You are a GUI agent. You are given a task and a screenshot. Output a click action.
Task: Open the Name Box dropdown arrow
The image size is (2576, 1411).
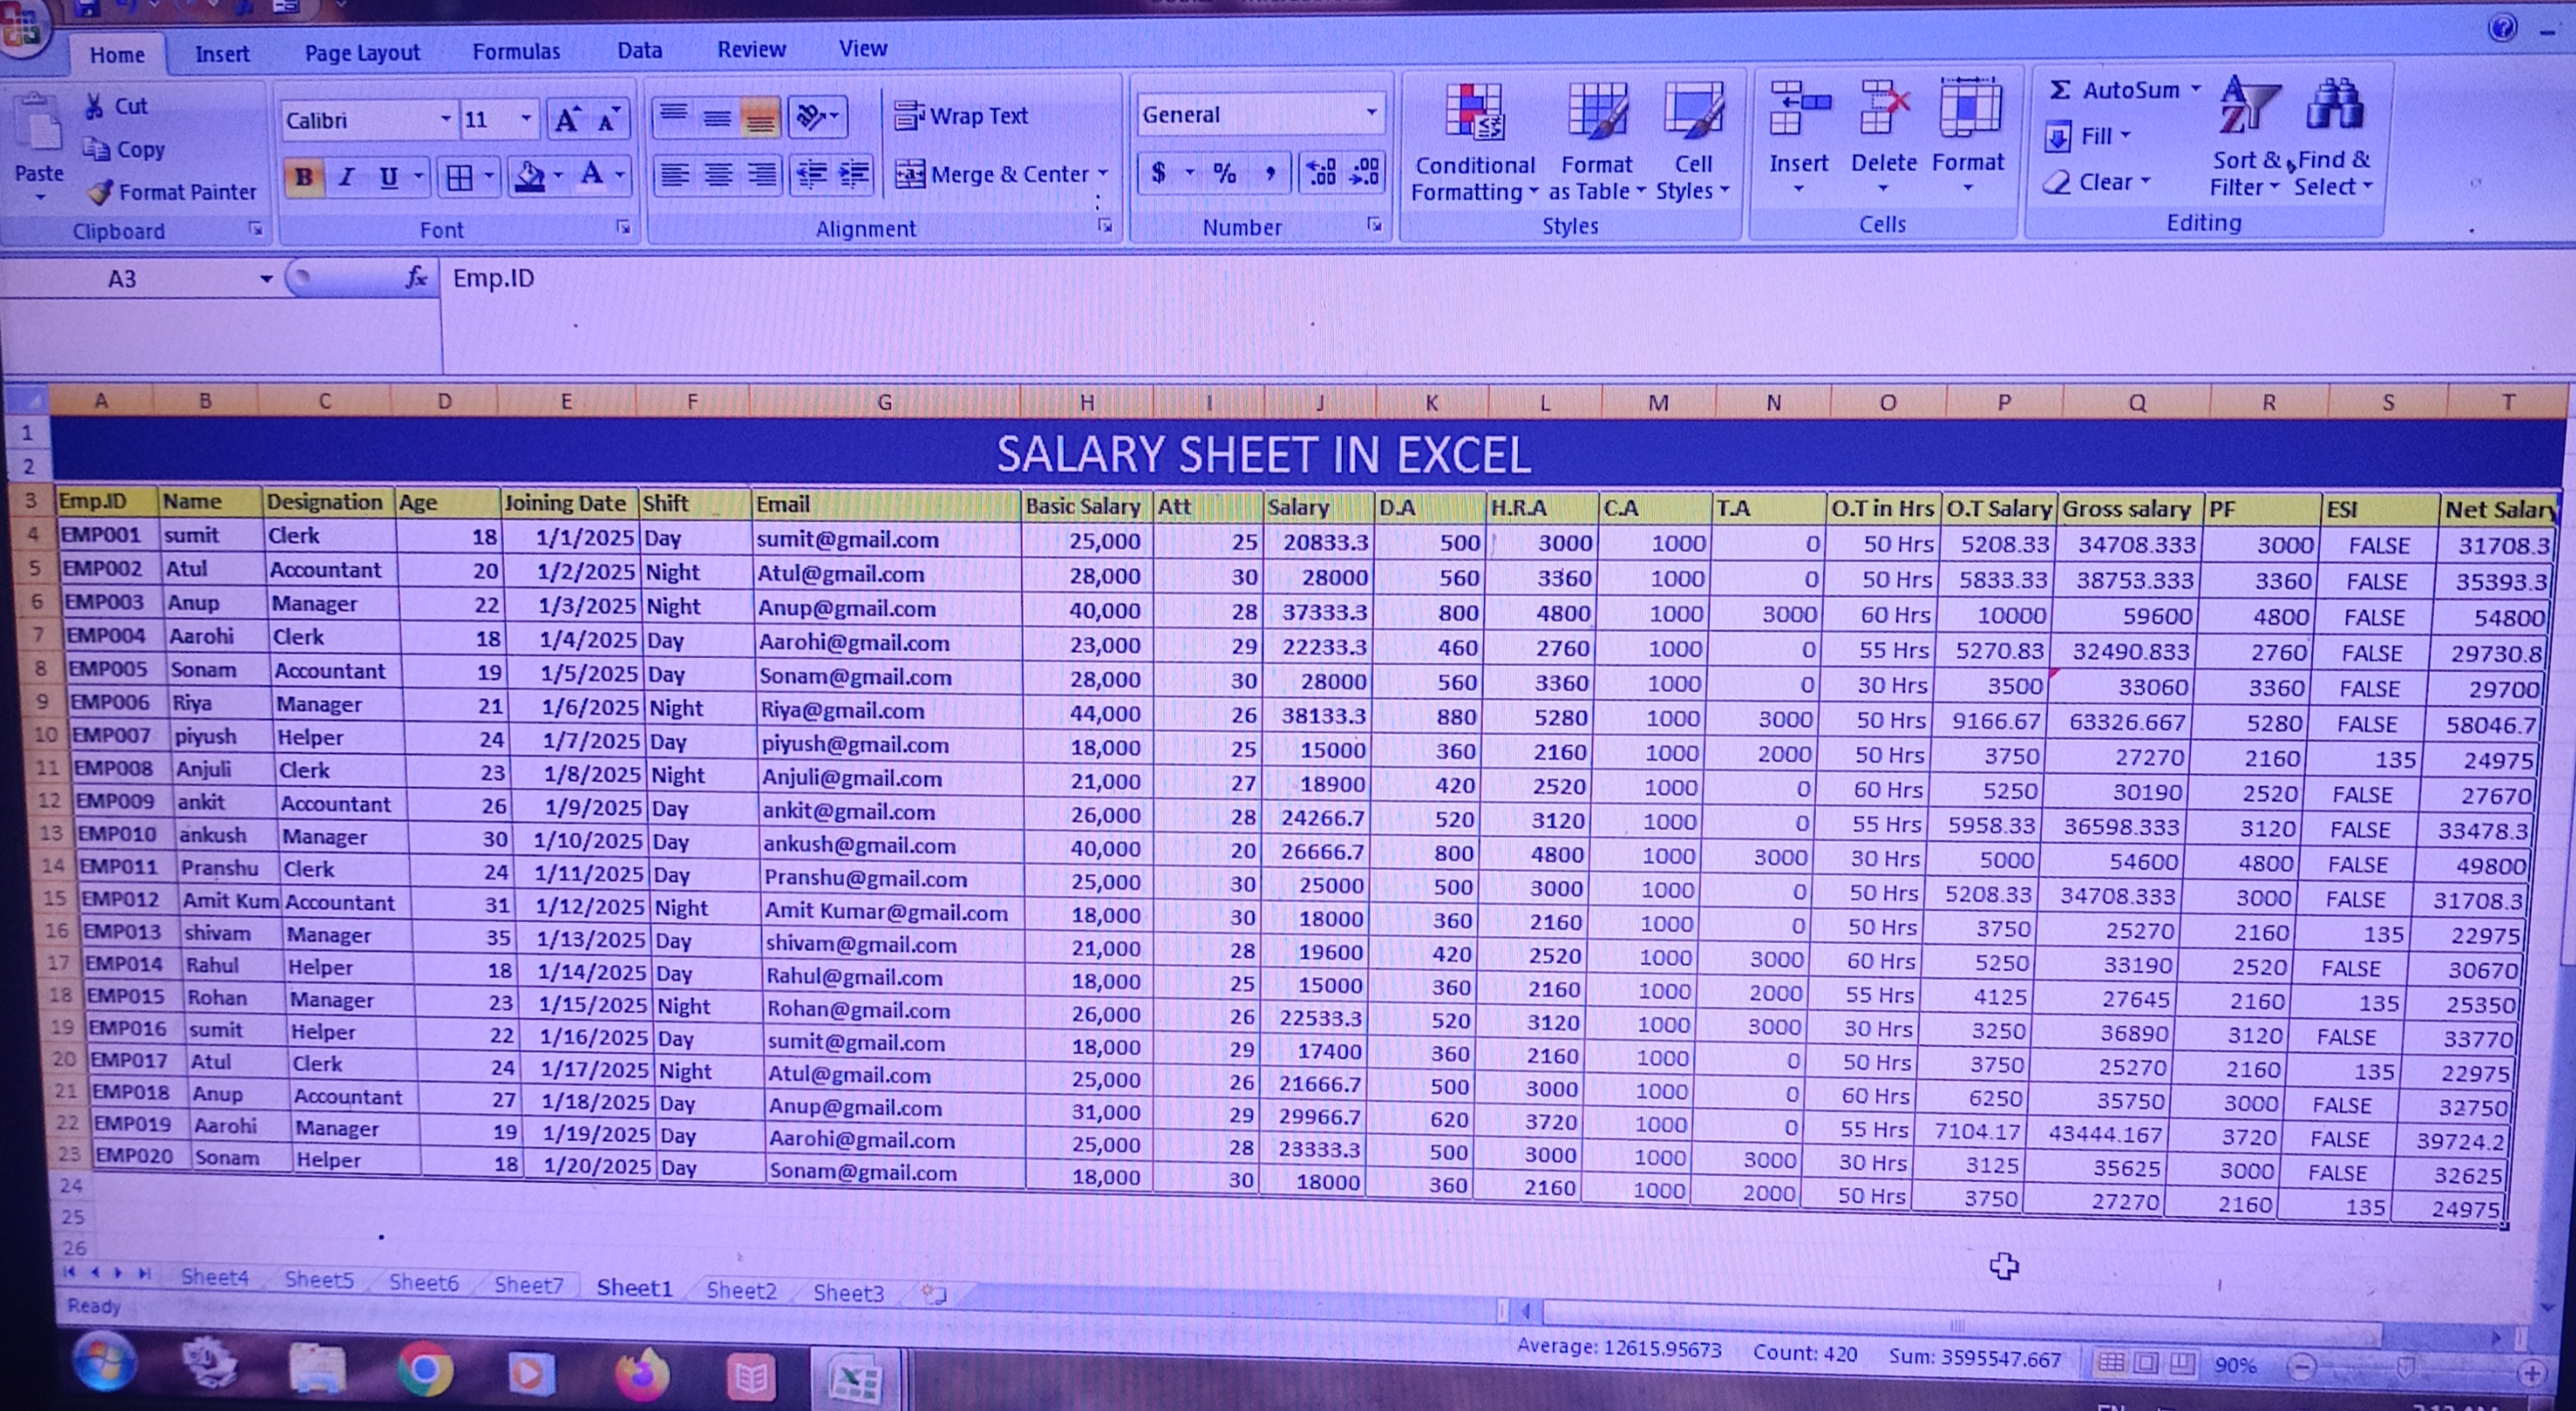point(266,279)
